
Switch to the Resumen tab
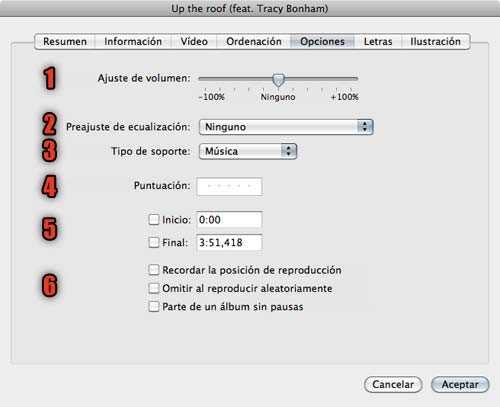point(65,41)
